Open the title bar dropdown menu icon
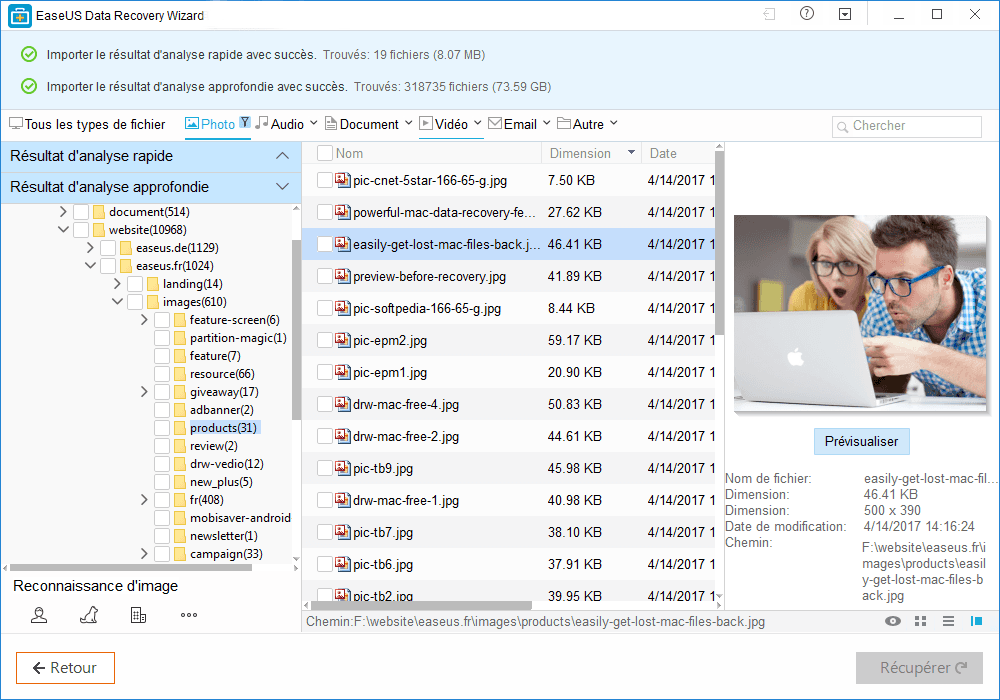 click(x=845, y=14)
